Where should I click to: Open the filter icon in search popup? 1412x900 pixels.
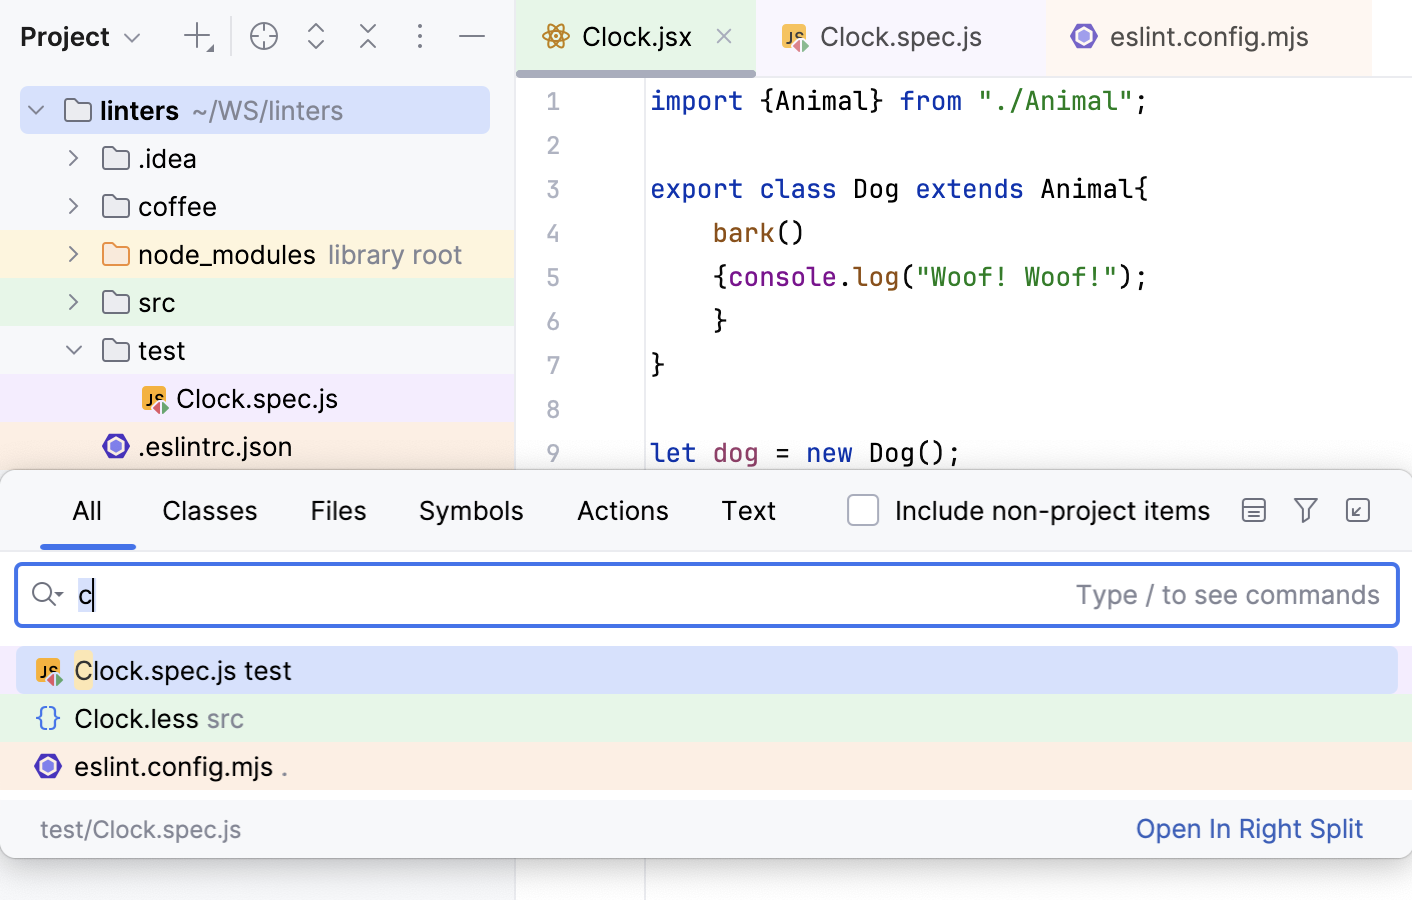tap(1306, 511)
